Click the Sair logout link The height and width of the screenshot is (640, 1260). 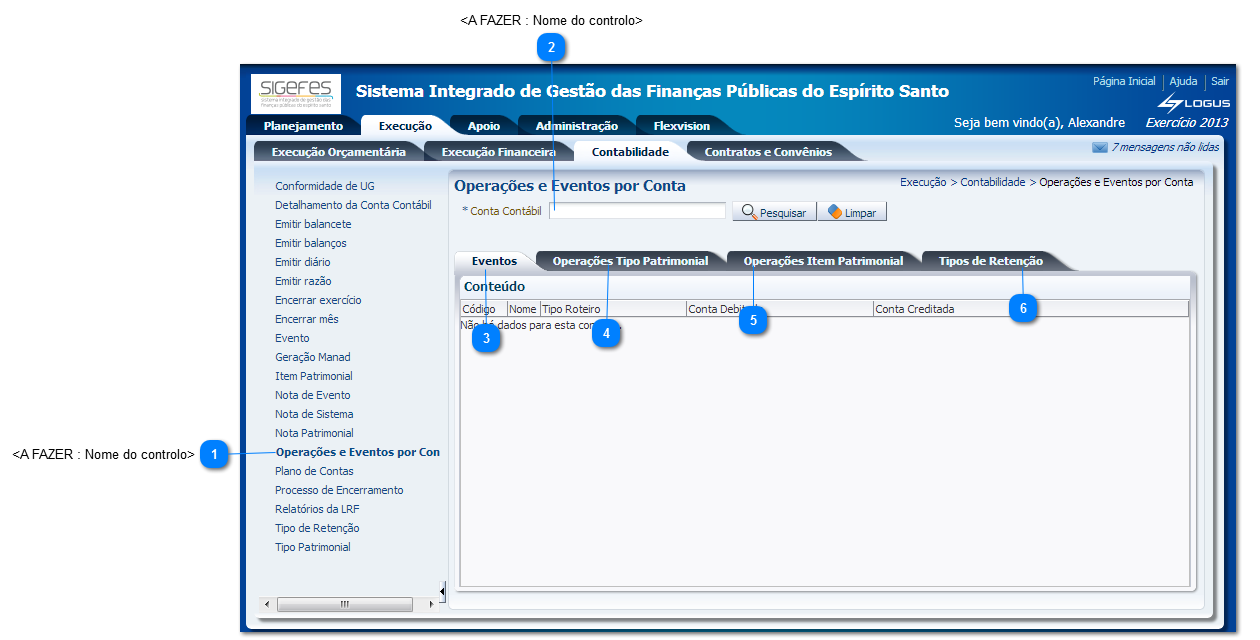(1219, 81)
